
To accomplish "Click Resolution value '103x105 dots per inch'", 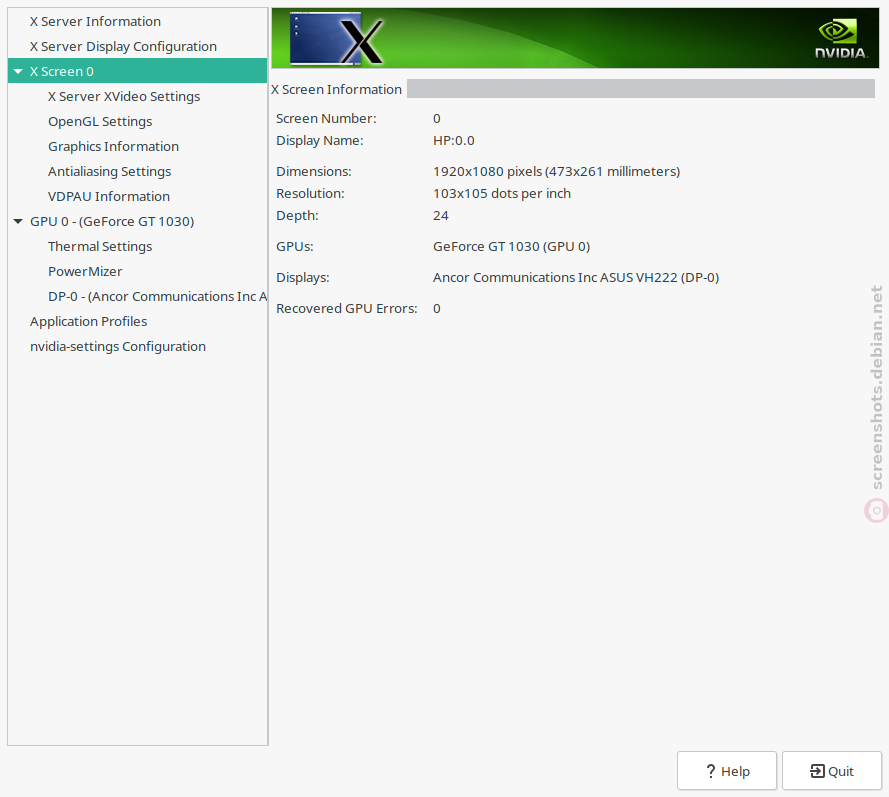I will point(502,193).
